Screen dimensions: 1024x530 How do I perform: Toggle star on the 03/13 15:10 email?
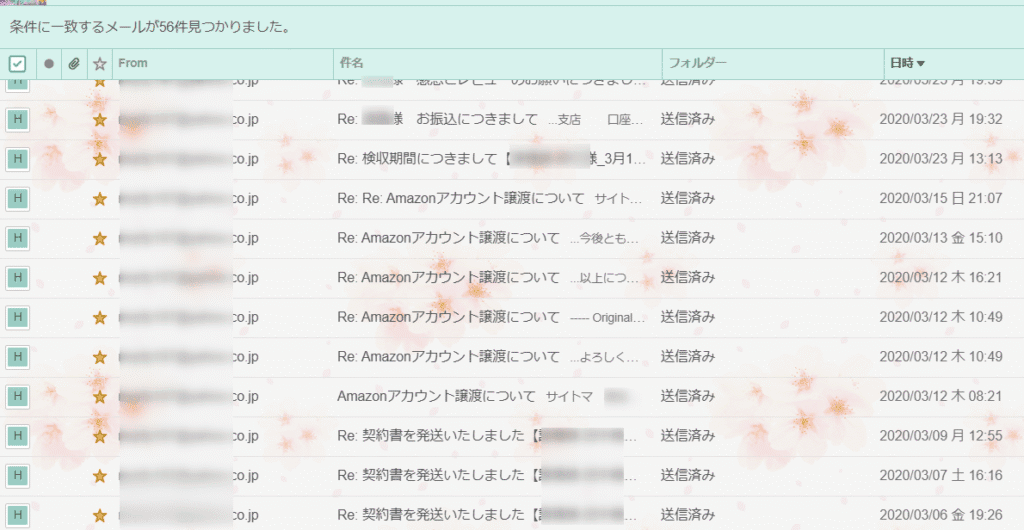coord(100,239)
